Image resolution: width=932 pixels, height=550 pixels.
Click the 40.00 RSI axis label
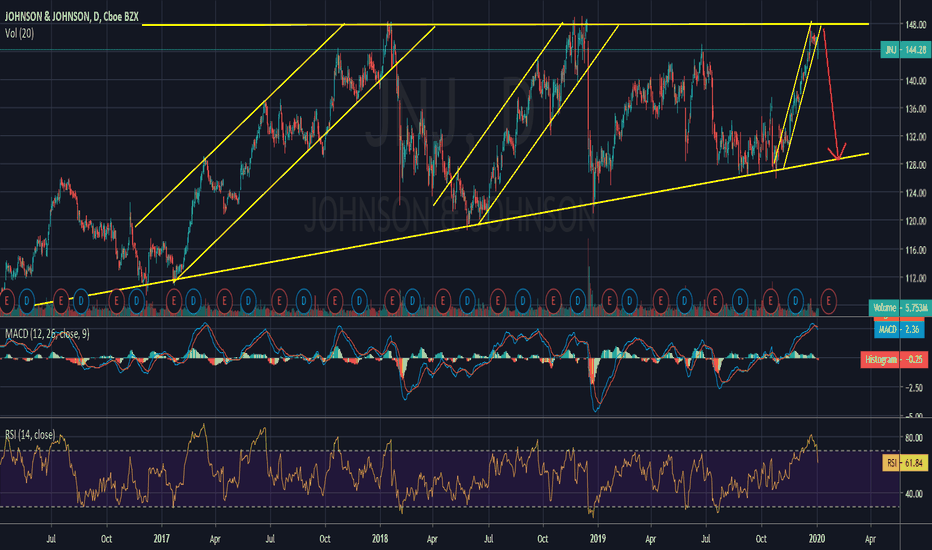[913, 494]
